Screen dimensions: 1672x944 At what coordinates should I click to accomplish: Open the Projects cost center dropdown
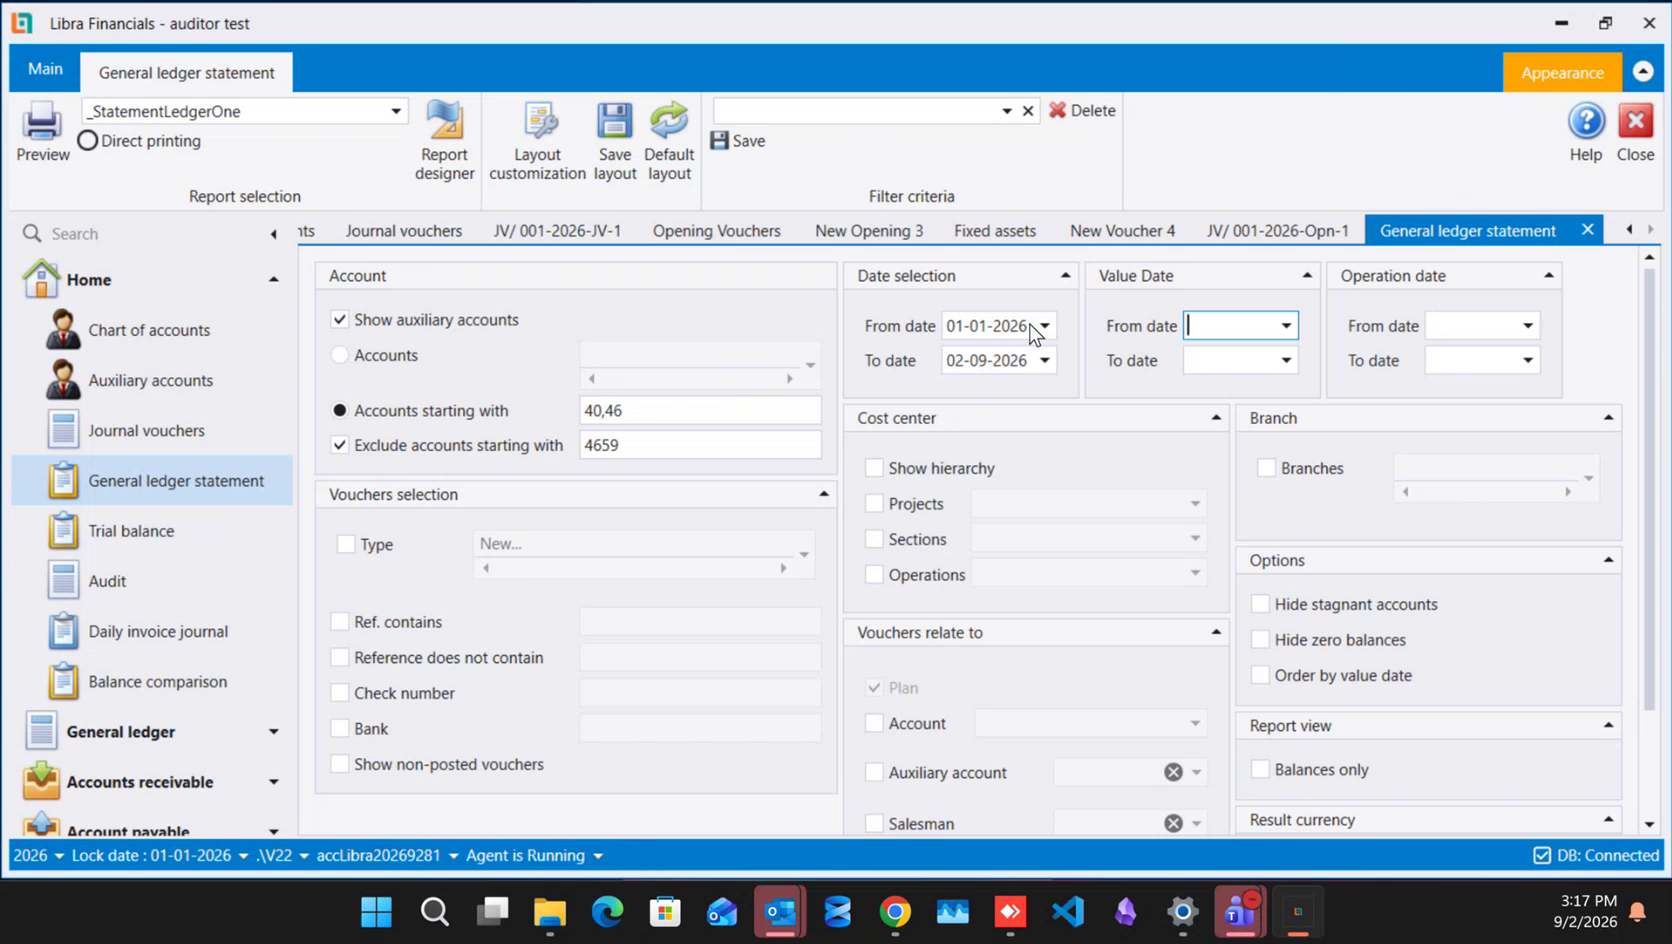pyautogui.click(x=1195, y=504)
